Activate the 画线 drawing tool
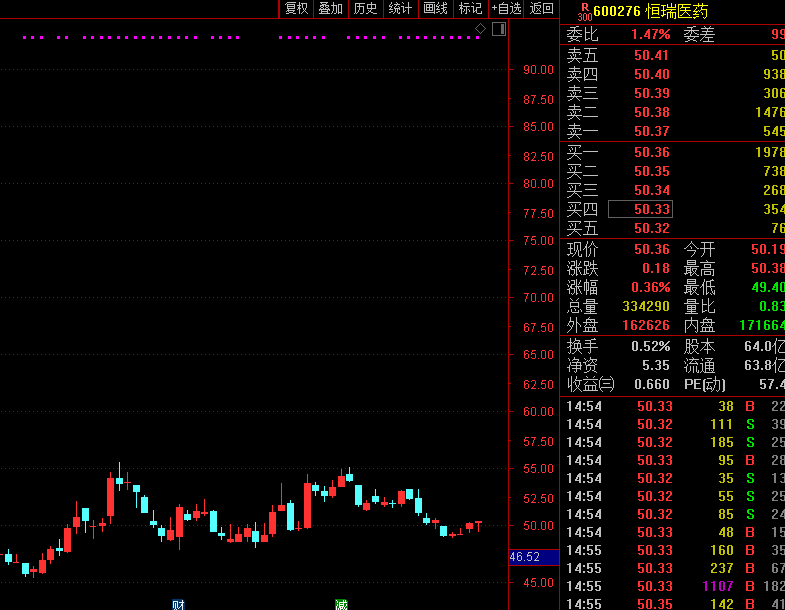785x610 pixels. (x=435, y=9)
